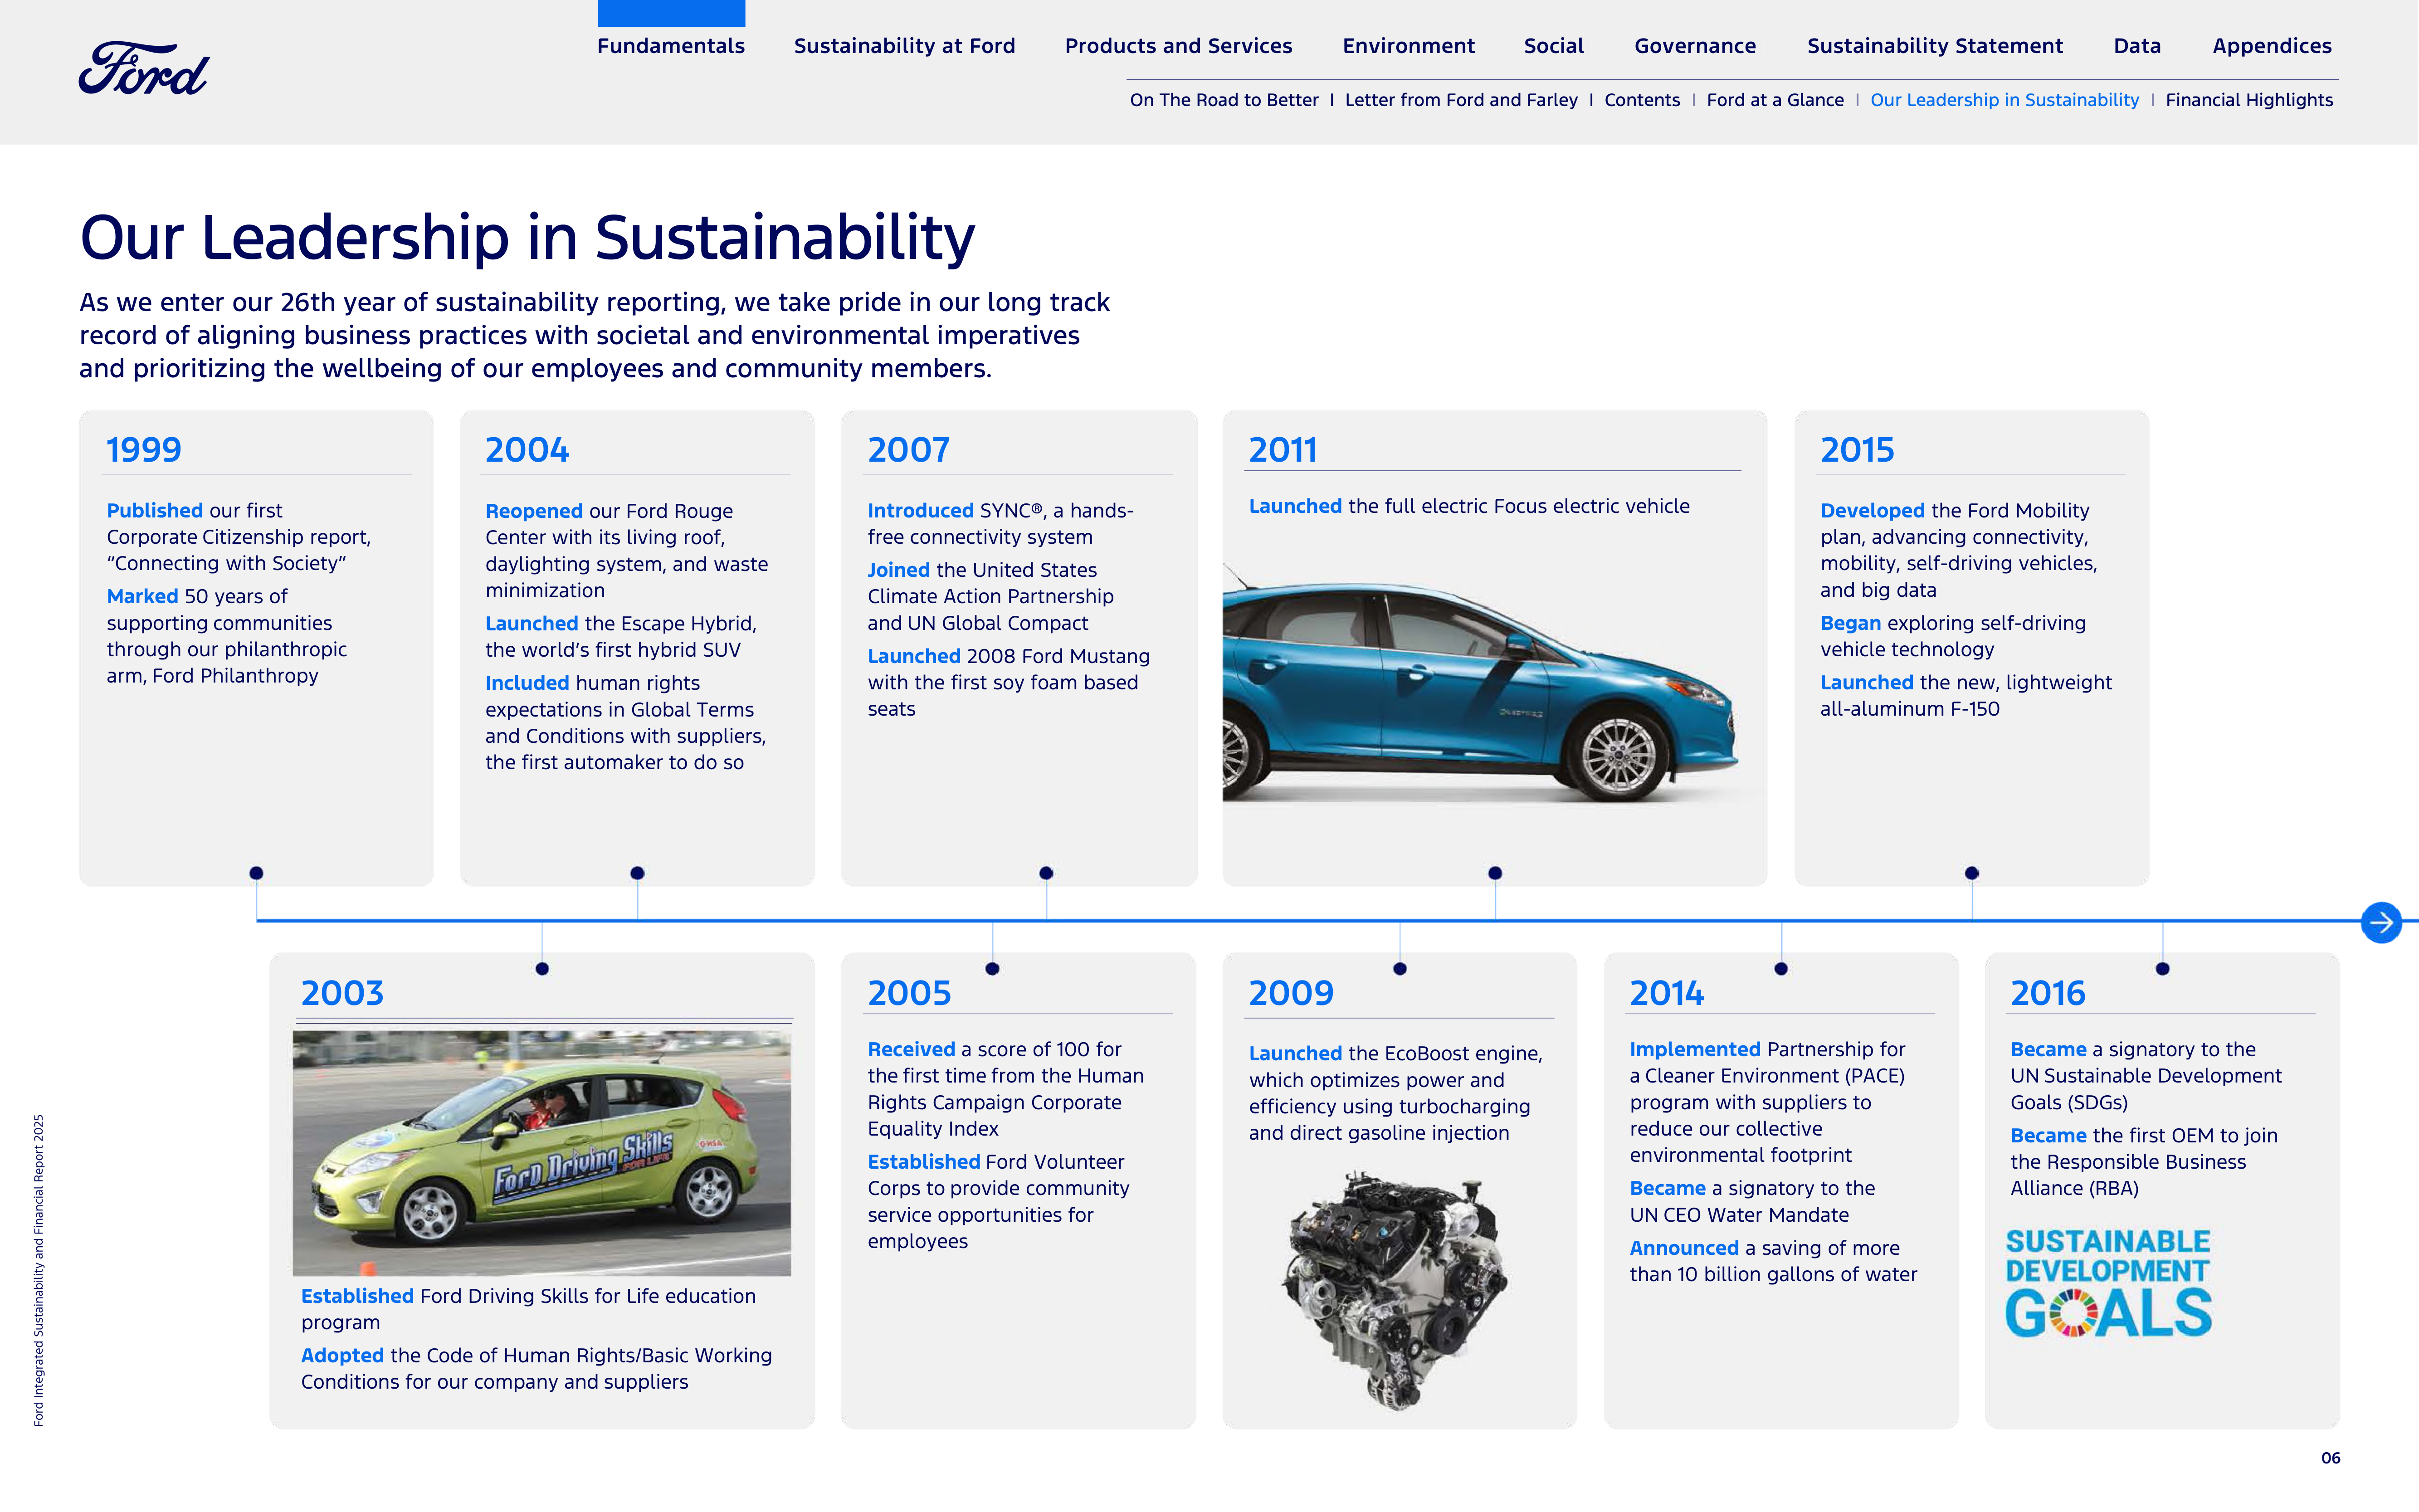This screenshot has height=1512, width=2419.
Task: Open the Appendices tab
Action: pos(2272,46)
